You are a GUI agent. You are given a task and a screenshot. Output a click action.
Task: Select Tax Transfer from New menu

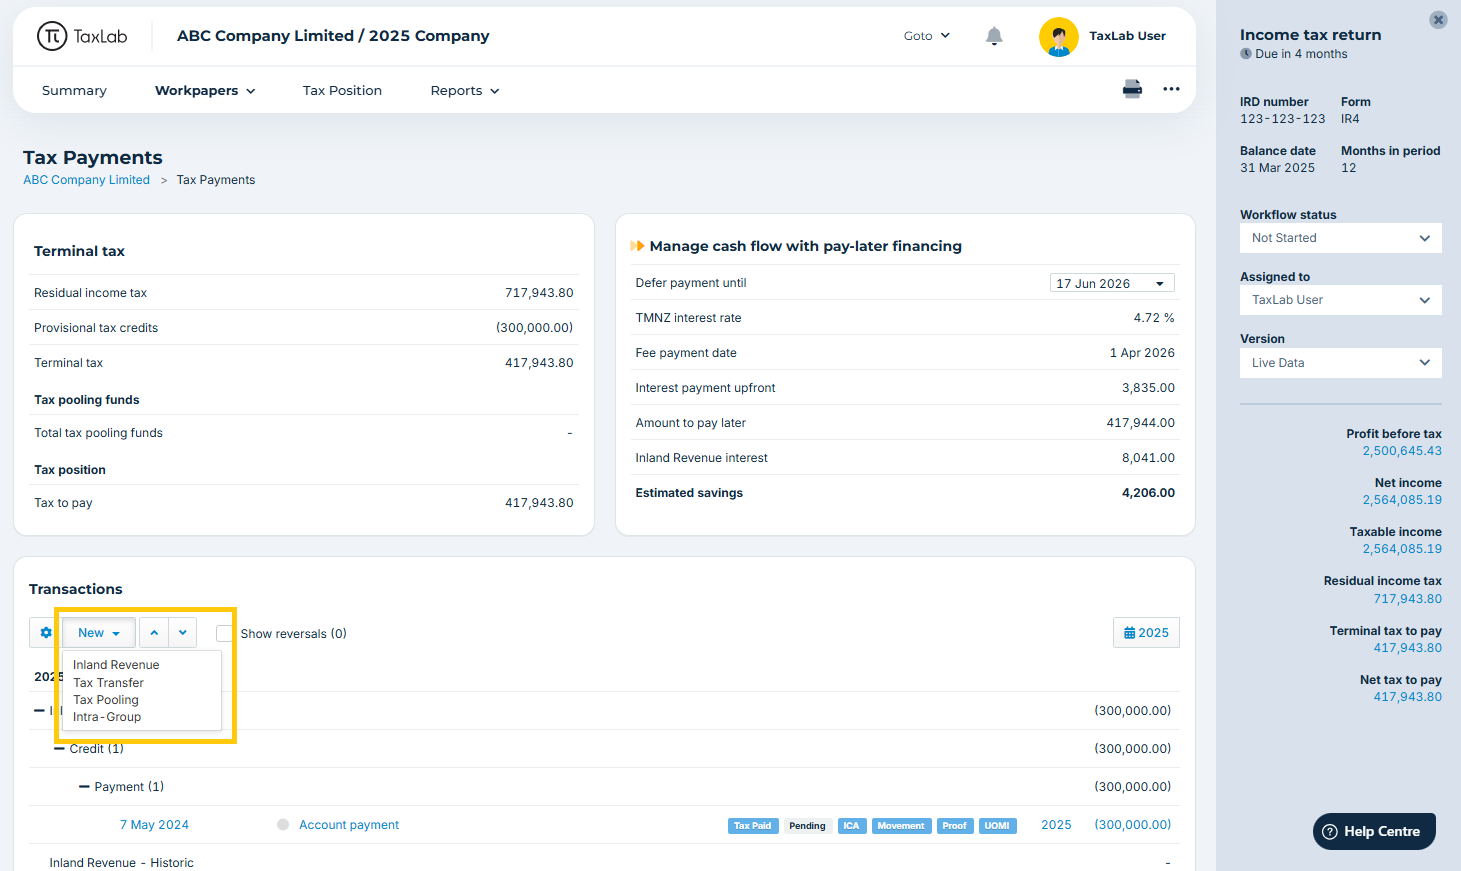tap(108, 683)
